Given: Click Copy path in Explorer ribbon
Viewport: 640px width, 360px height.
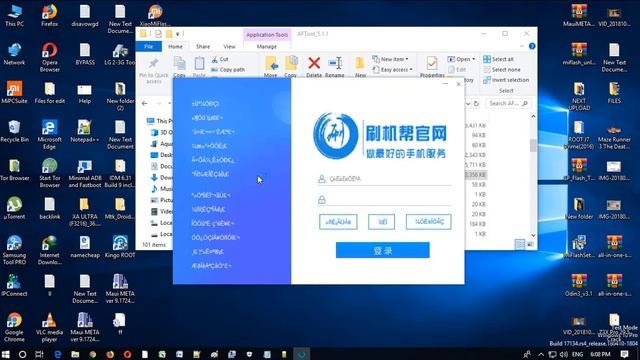Looking at the screenshot, I should pos(228,70).
